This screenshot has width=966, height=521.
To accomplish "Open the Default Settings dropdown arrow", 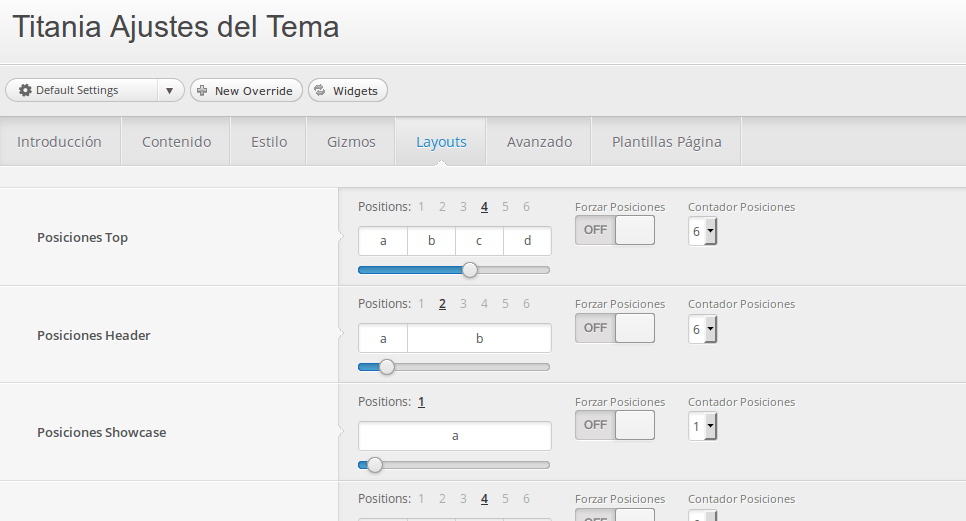I will pyautogui.click(x=169, y=91).
